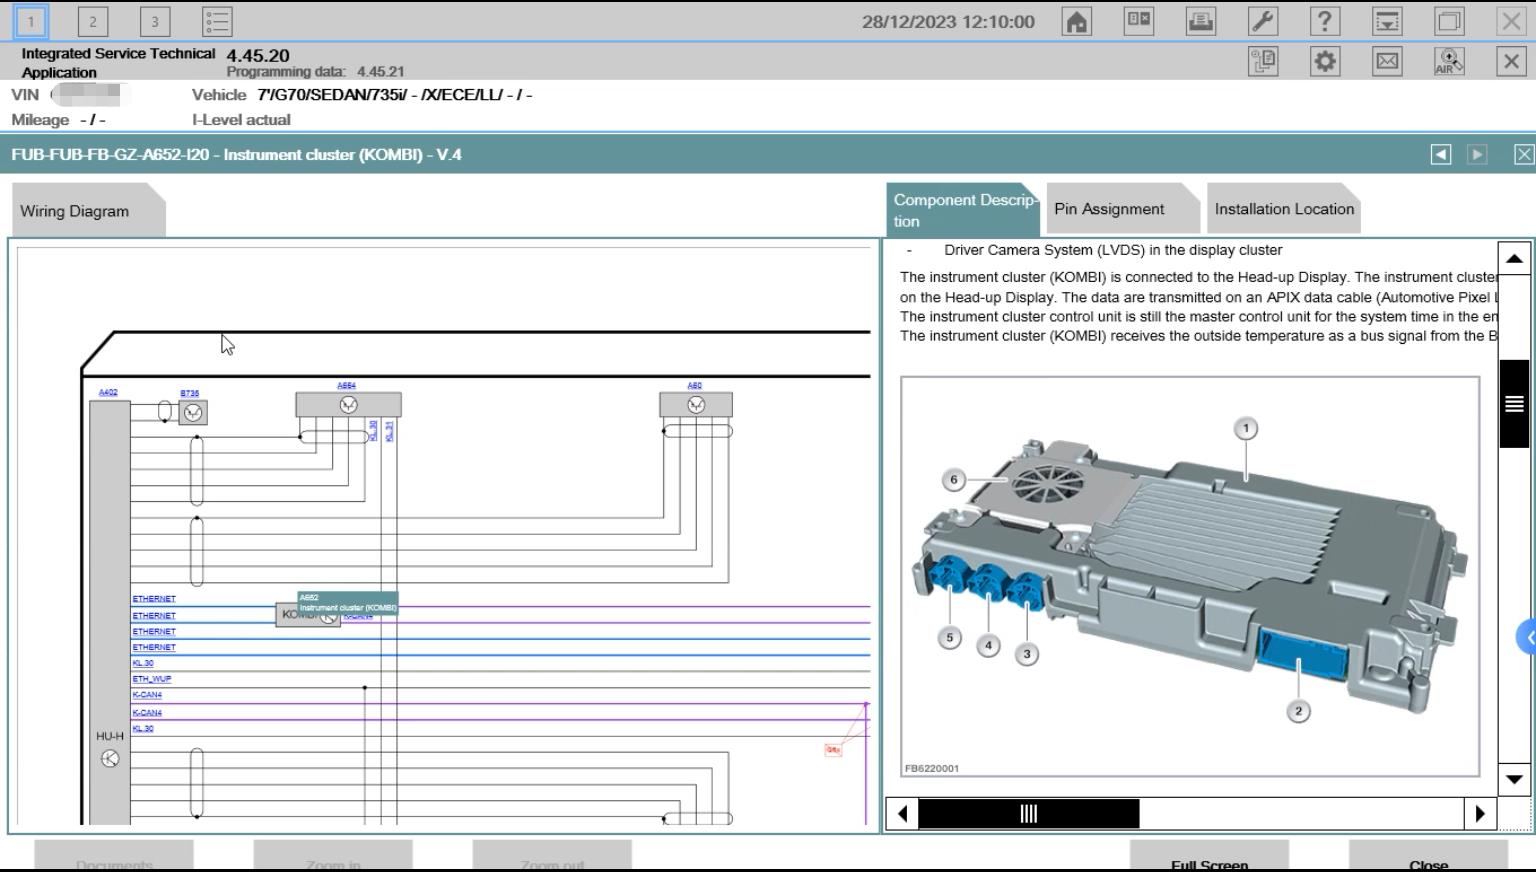Click the 'A652 Instrument cluster (KOMBI)' tooltip
This screenshot has width=1536, height=872.
point(348,602)
